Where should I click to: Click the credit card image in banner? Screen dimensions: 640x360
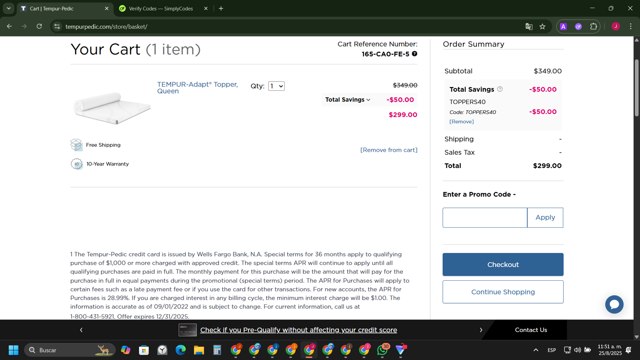point(187,330)
